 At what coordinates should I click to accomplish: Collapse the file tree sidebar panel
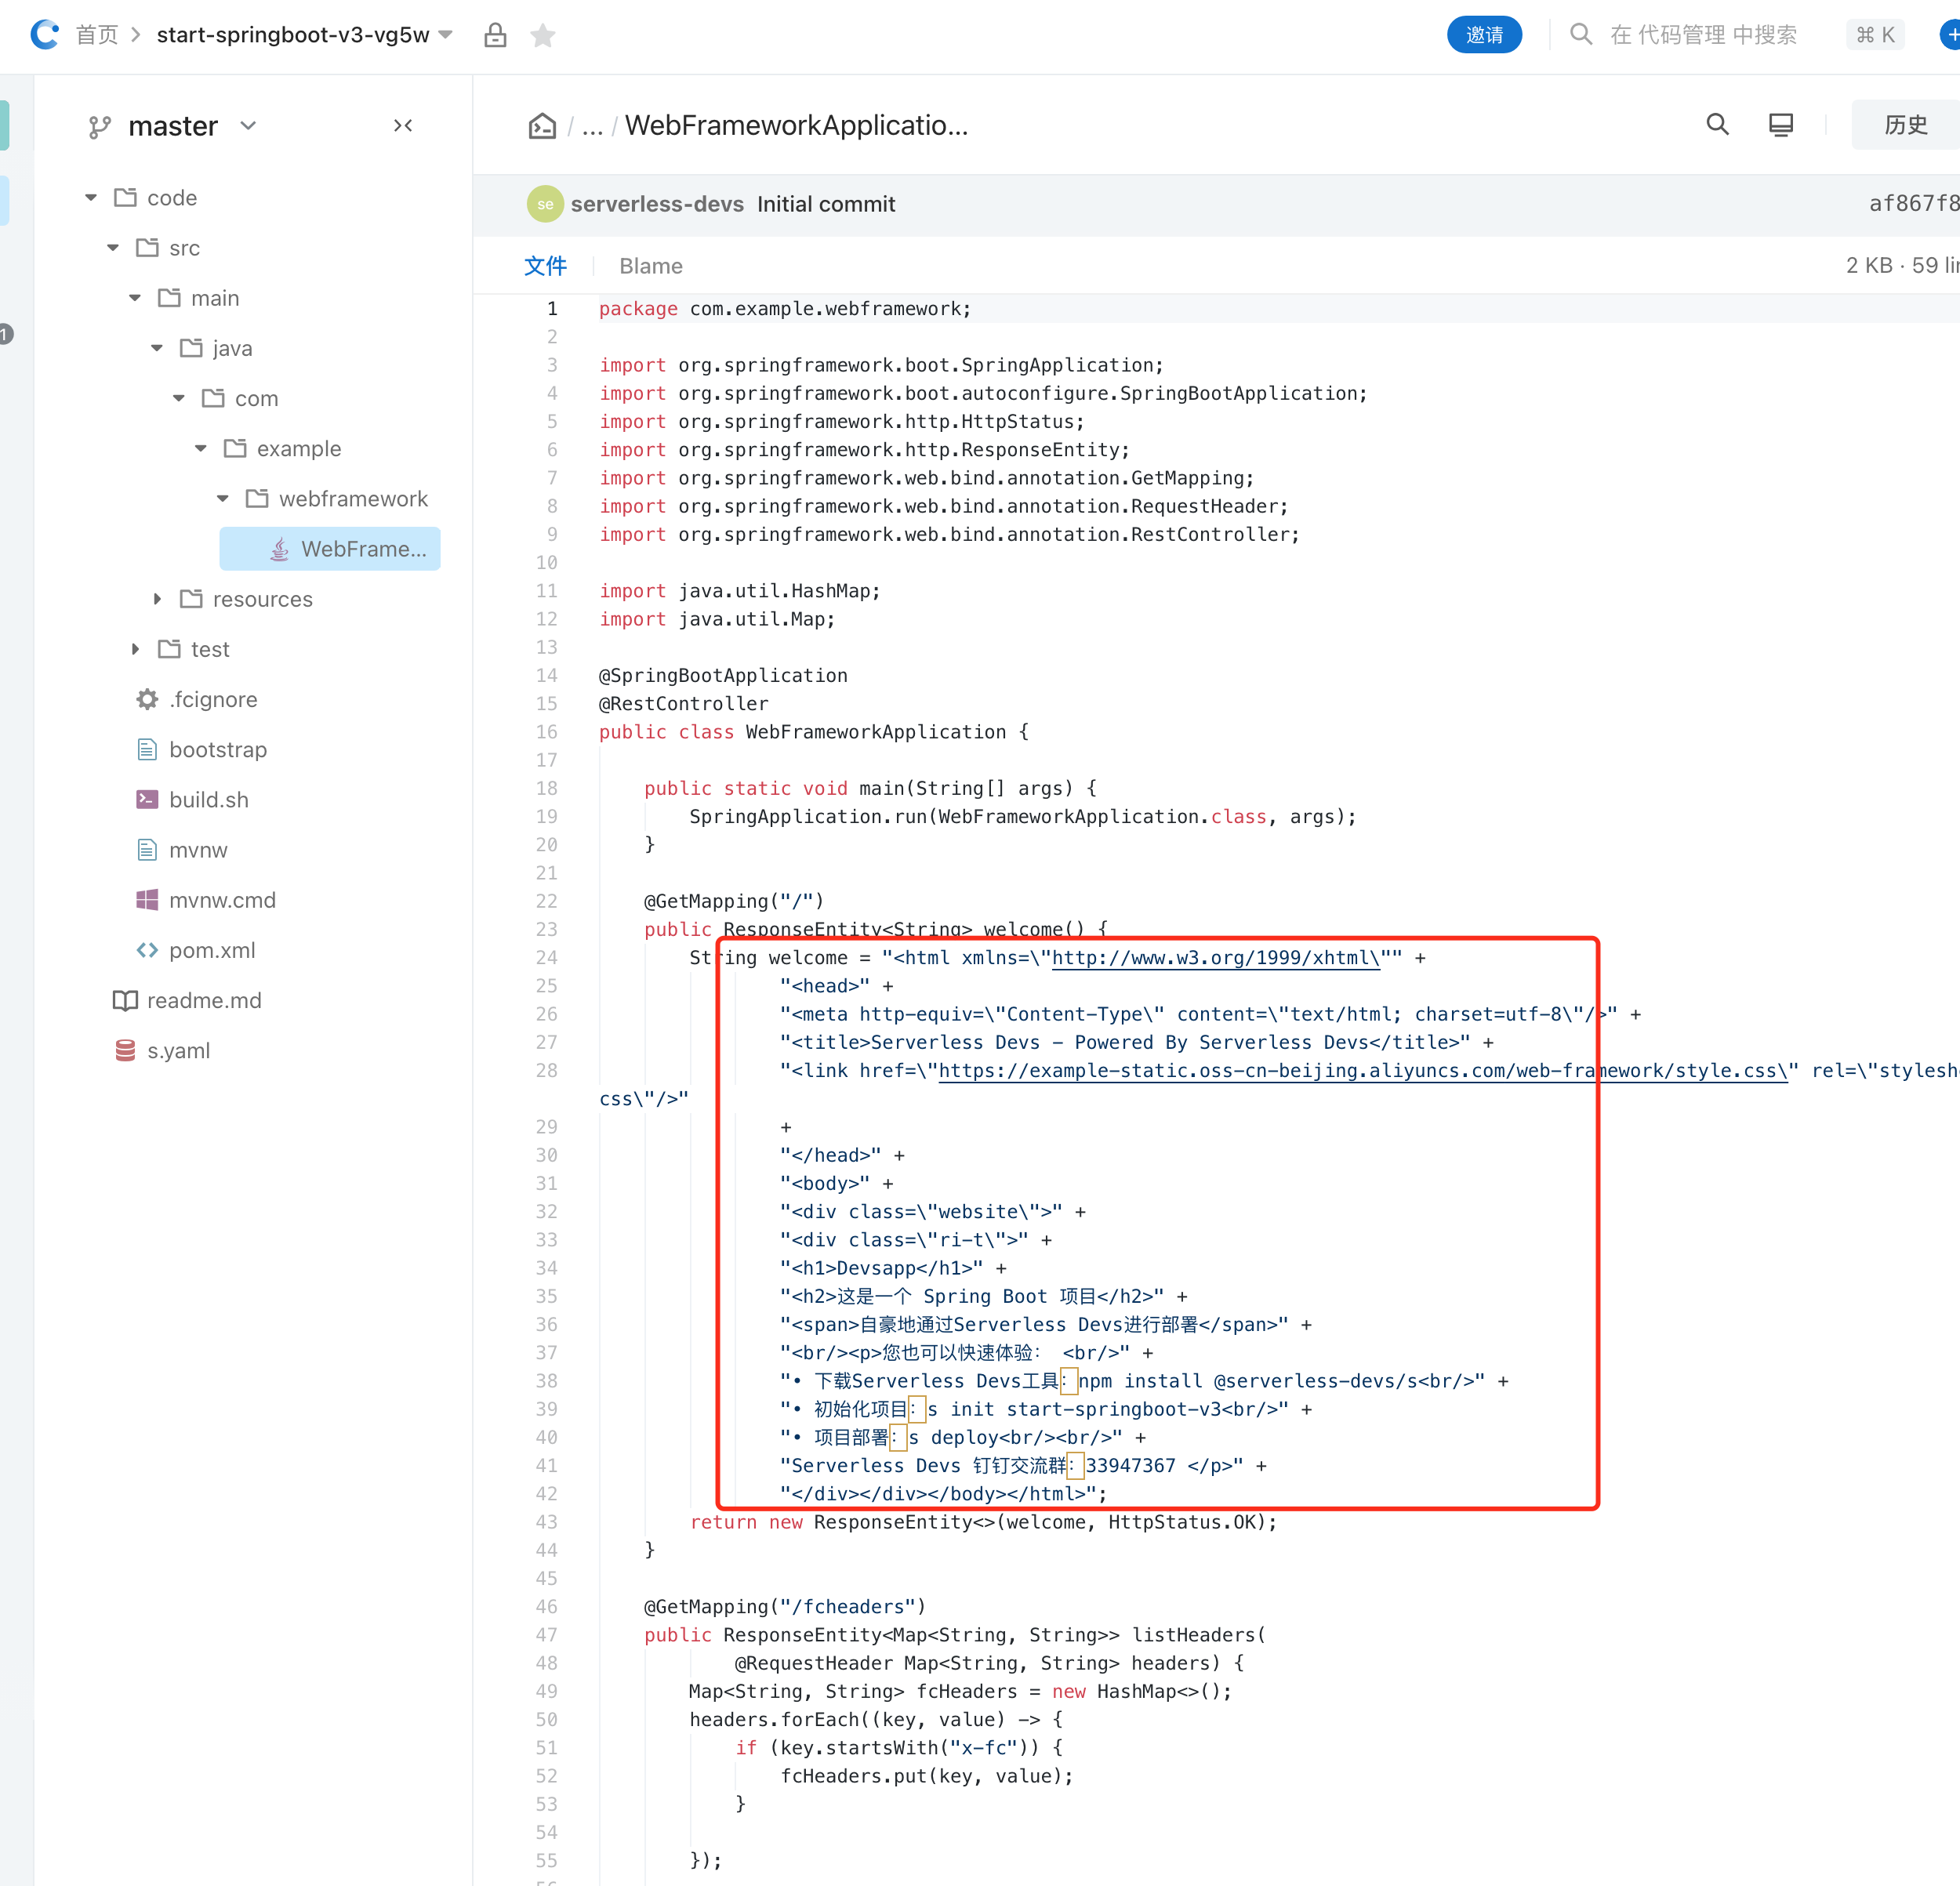pos(403,126)
